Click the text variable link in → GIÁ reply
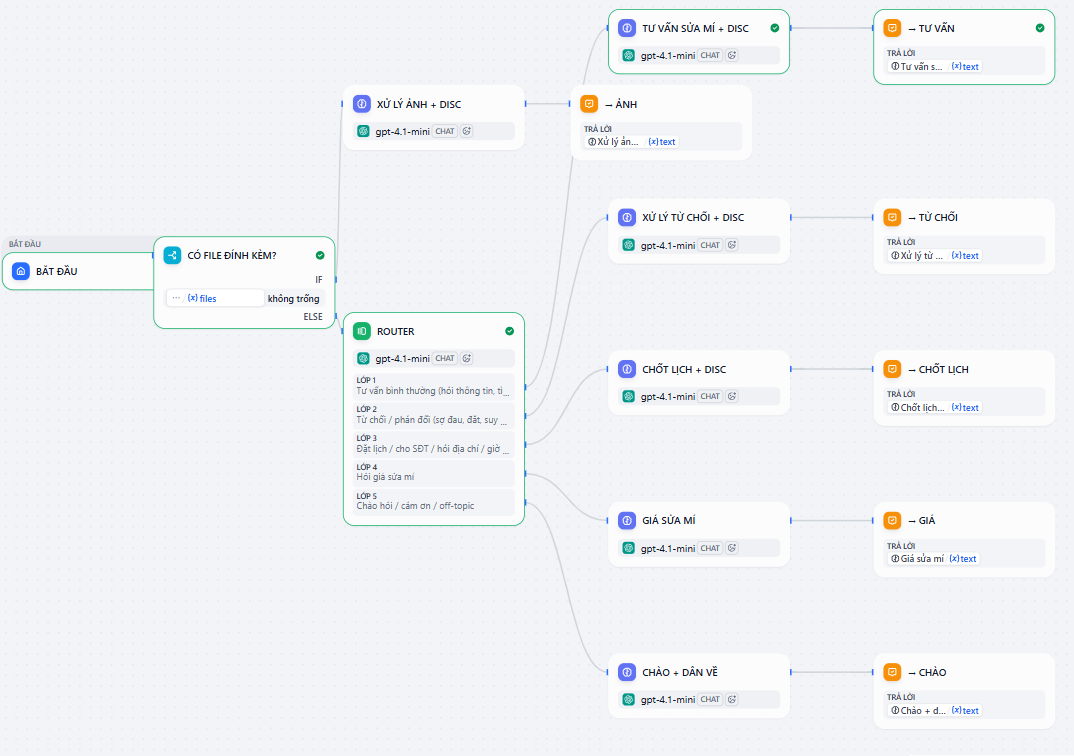Screen dimensions: 1074x756 coord(965,558)
